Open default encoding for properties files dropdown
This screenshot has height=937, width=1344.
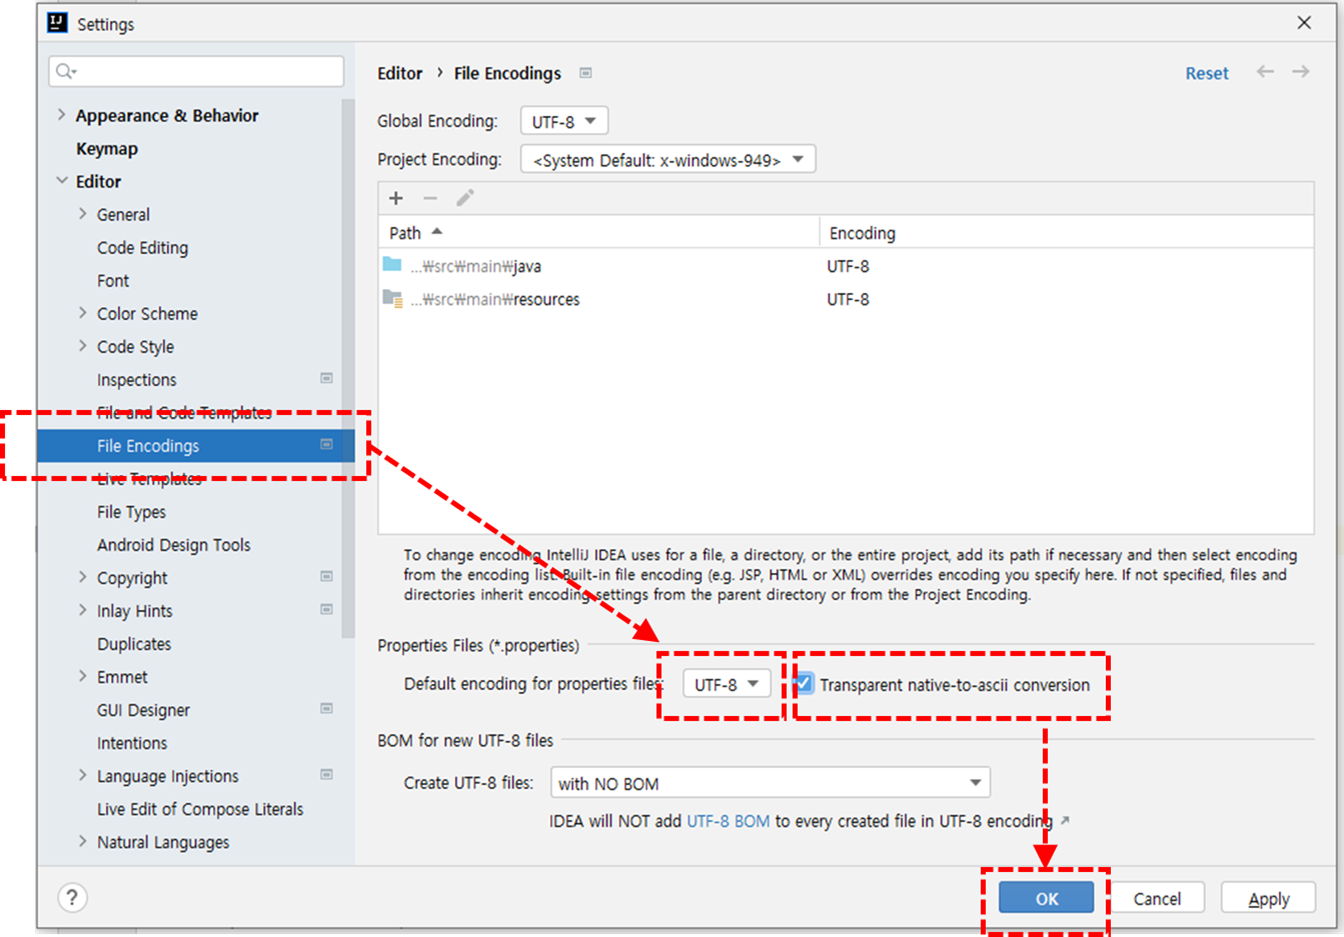[726, 684]
